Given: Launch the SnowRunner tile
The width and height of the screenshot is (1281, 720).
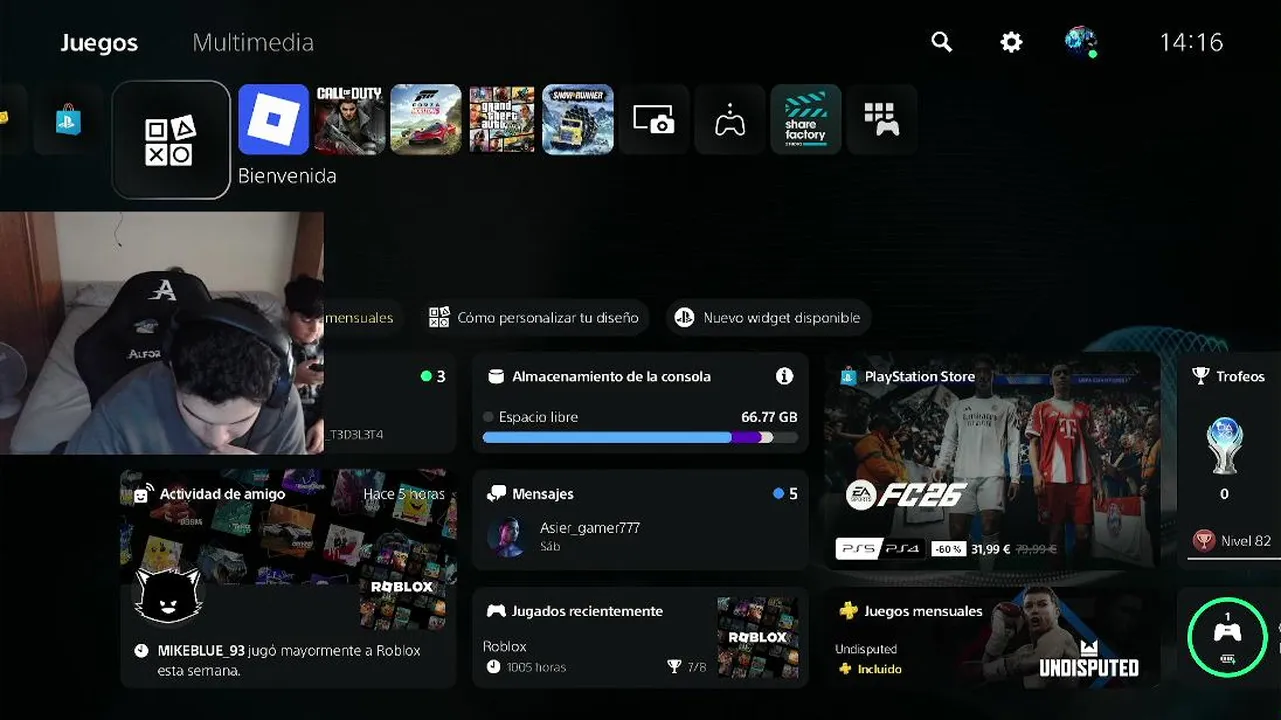Looking at the screenshot, I should (577, 119).
